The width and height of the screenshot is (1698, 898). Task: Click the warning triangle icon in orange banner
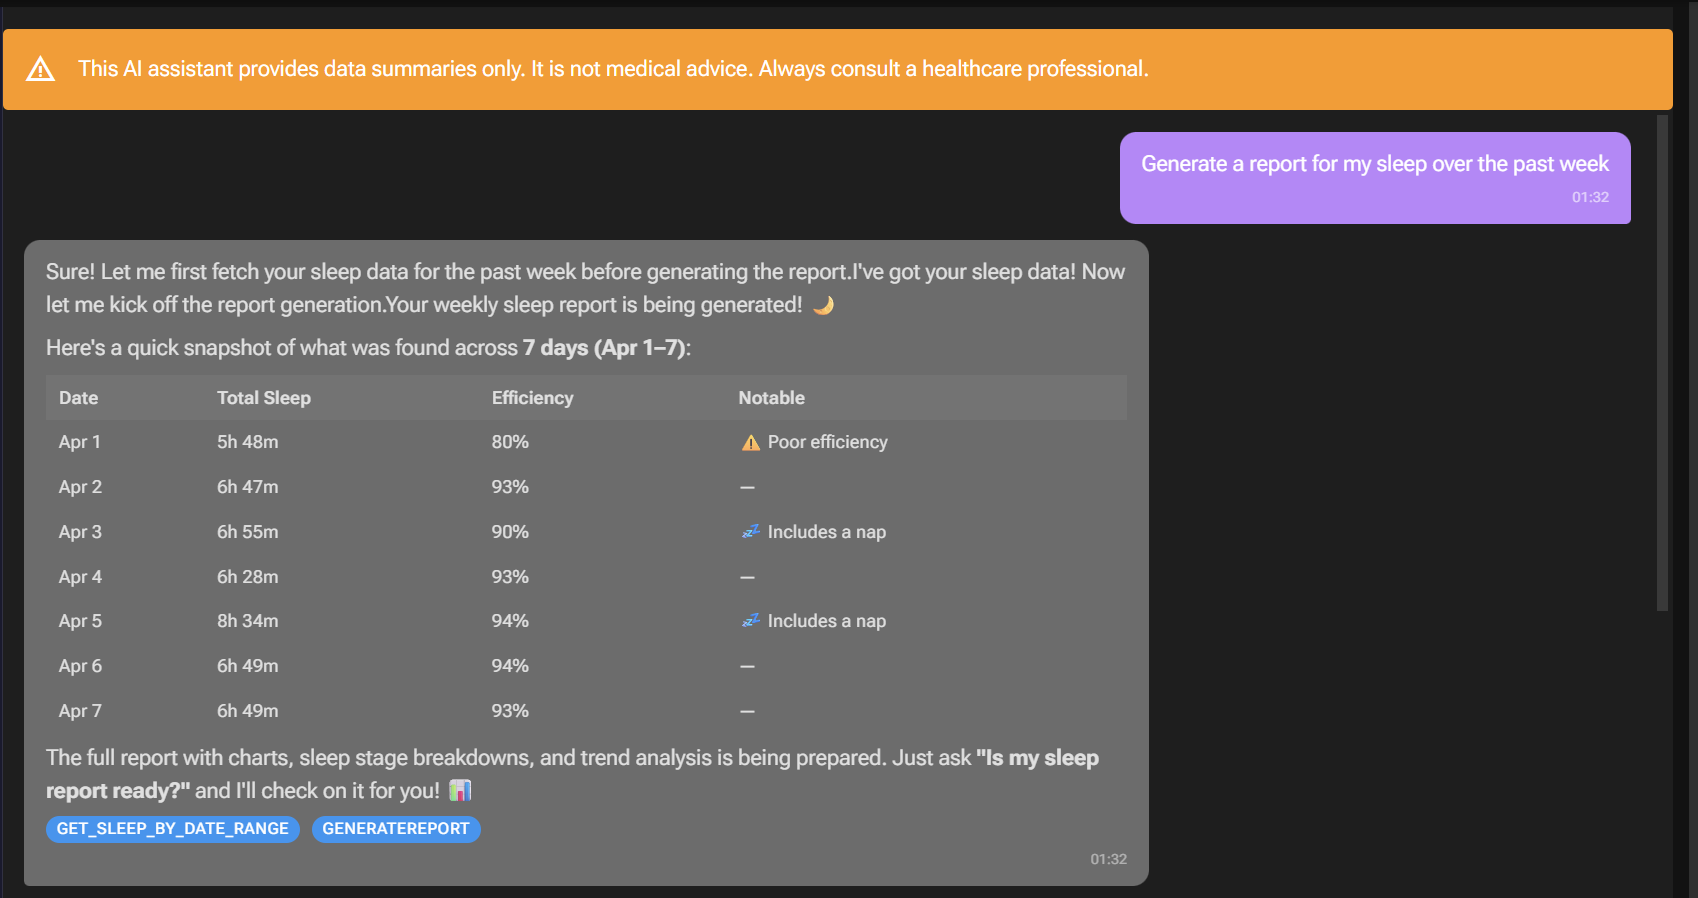pyautogui.click(x=40, y=69)
